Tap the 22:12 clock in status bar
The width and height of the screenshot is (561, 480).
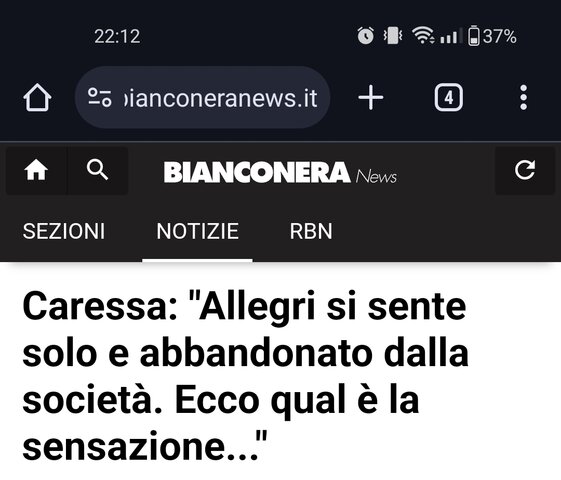pos(117,36)
